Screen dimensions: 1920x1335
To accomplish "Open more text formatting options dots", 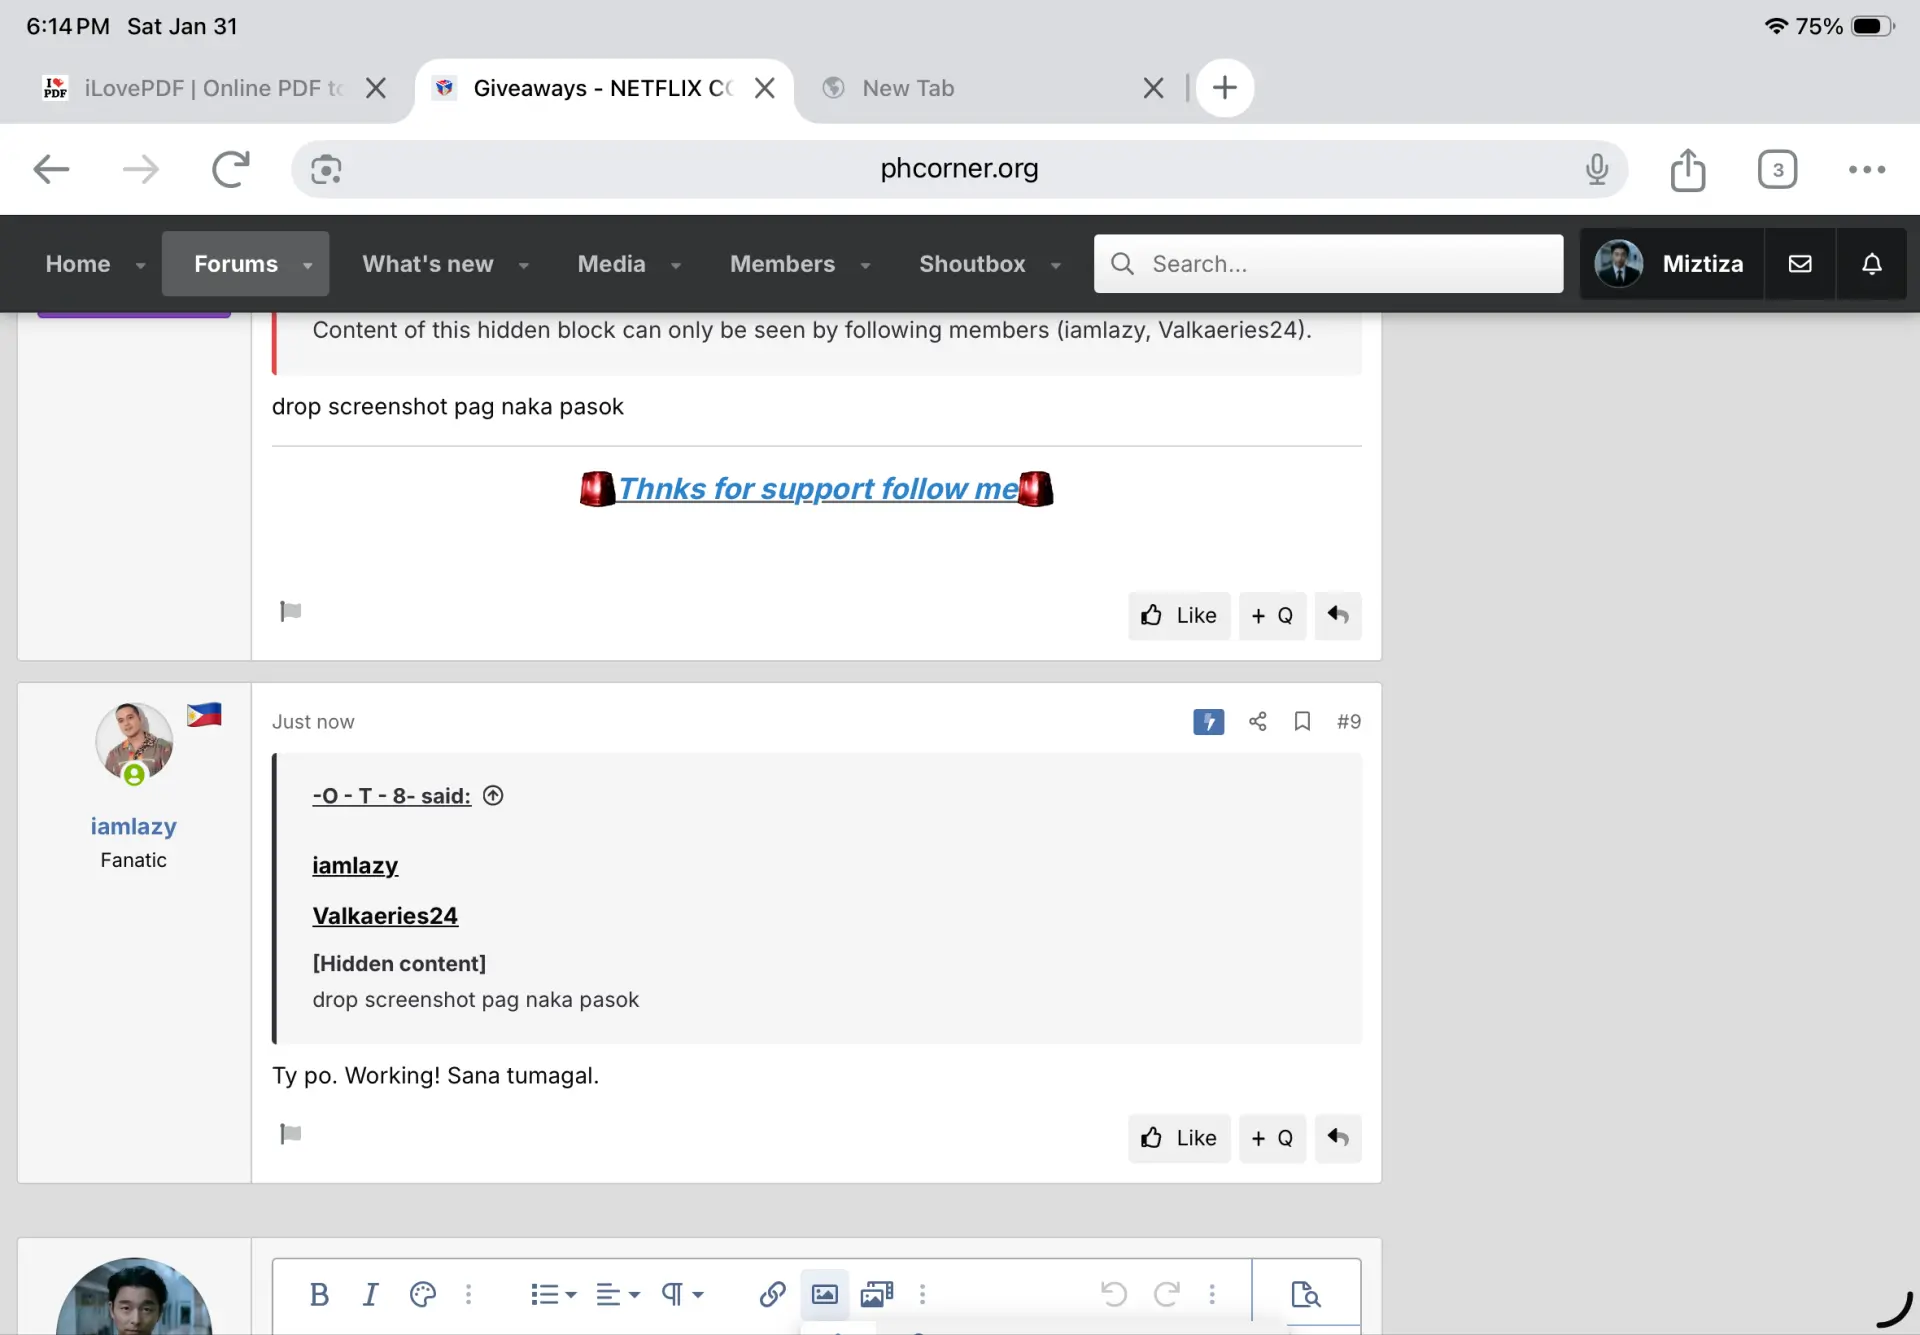I will (x=468, y=1295).
